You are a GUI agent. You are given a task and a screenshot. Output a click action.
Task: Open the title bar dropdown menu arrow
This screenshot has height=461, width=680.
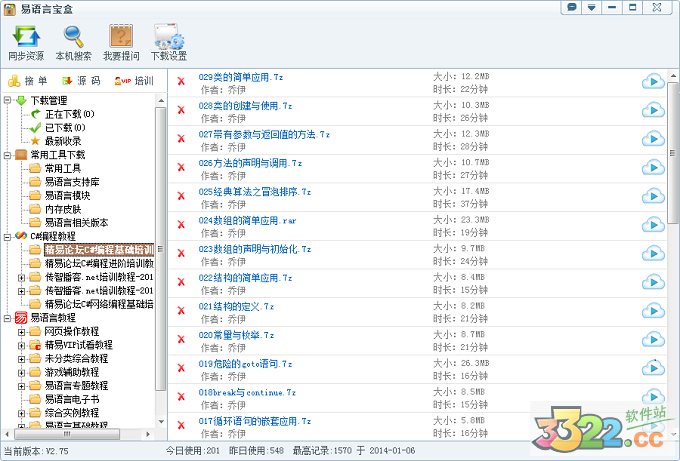592,7
